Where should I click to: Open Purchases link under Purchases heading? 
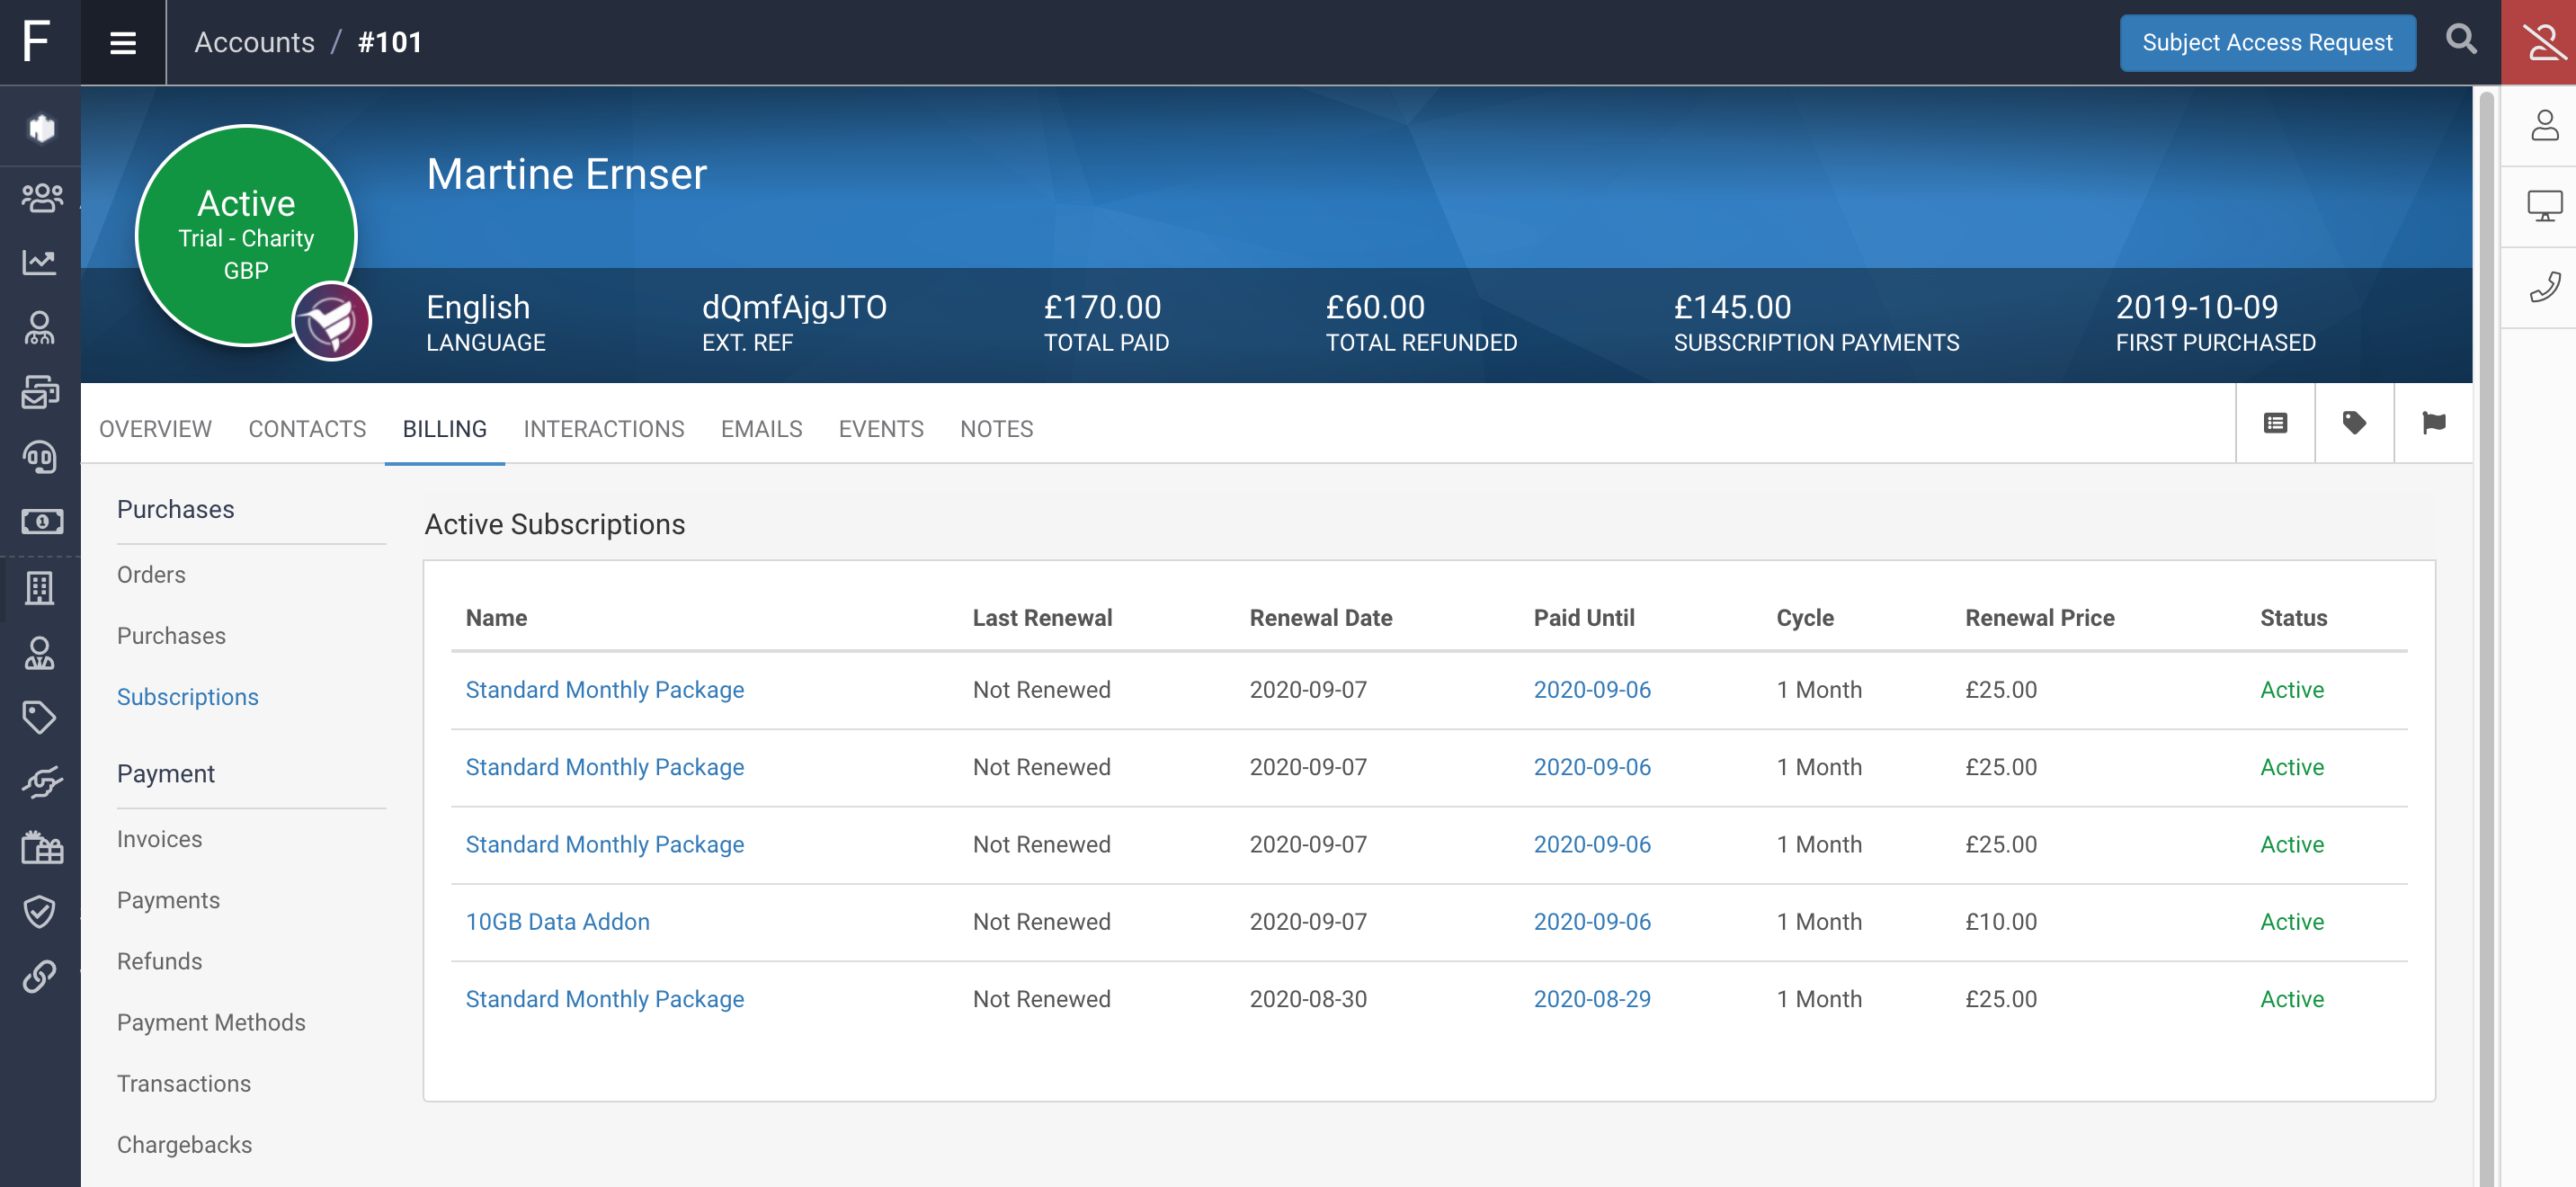pos(171,635)
